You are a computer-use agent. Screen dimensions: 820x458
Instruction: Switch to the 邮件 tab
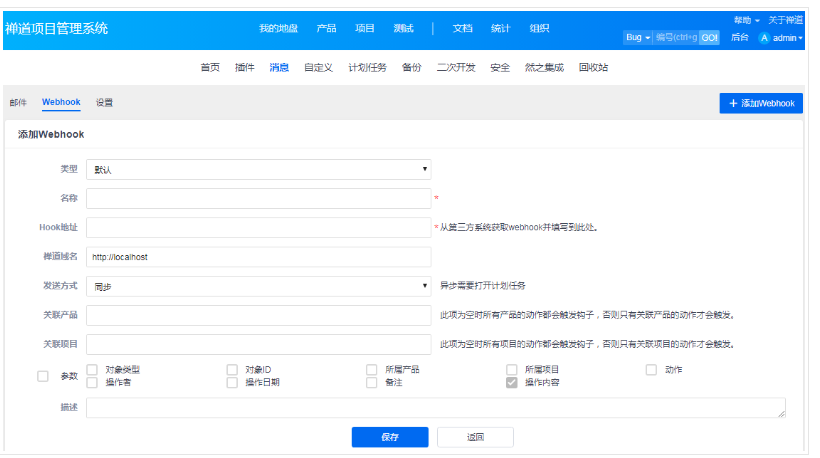[x=18, y=102]
